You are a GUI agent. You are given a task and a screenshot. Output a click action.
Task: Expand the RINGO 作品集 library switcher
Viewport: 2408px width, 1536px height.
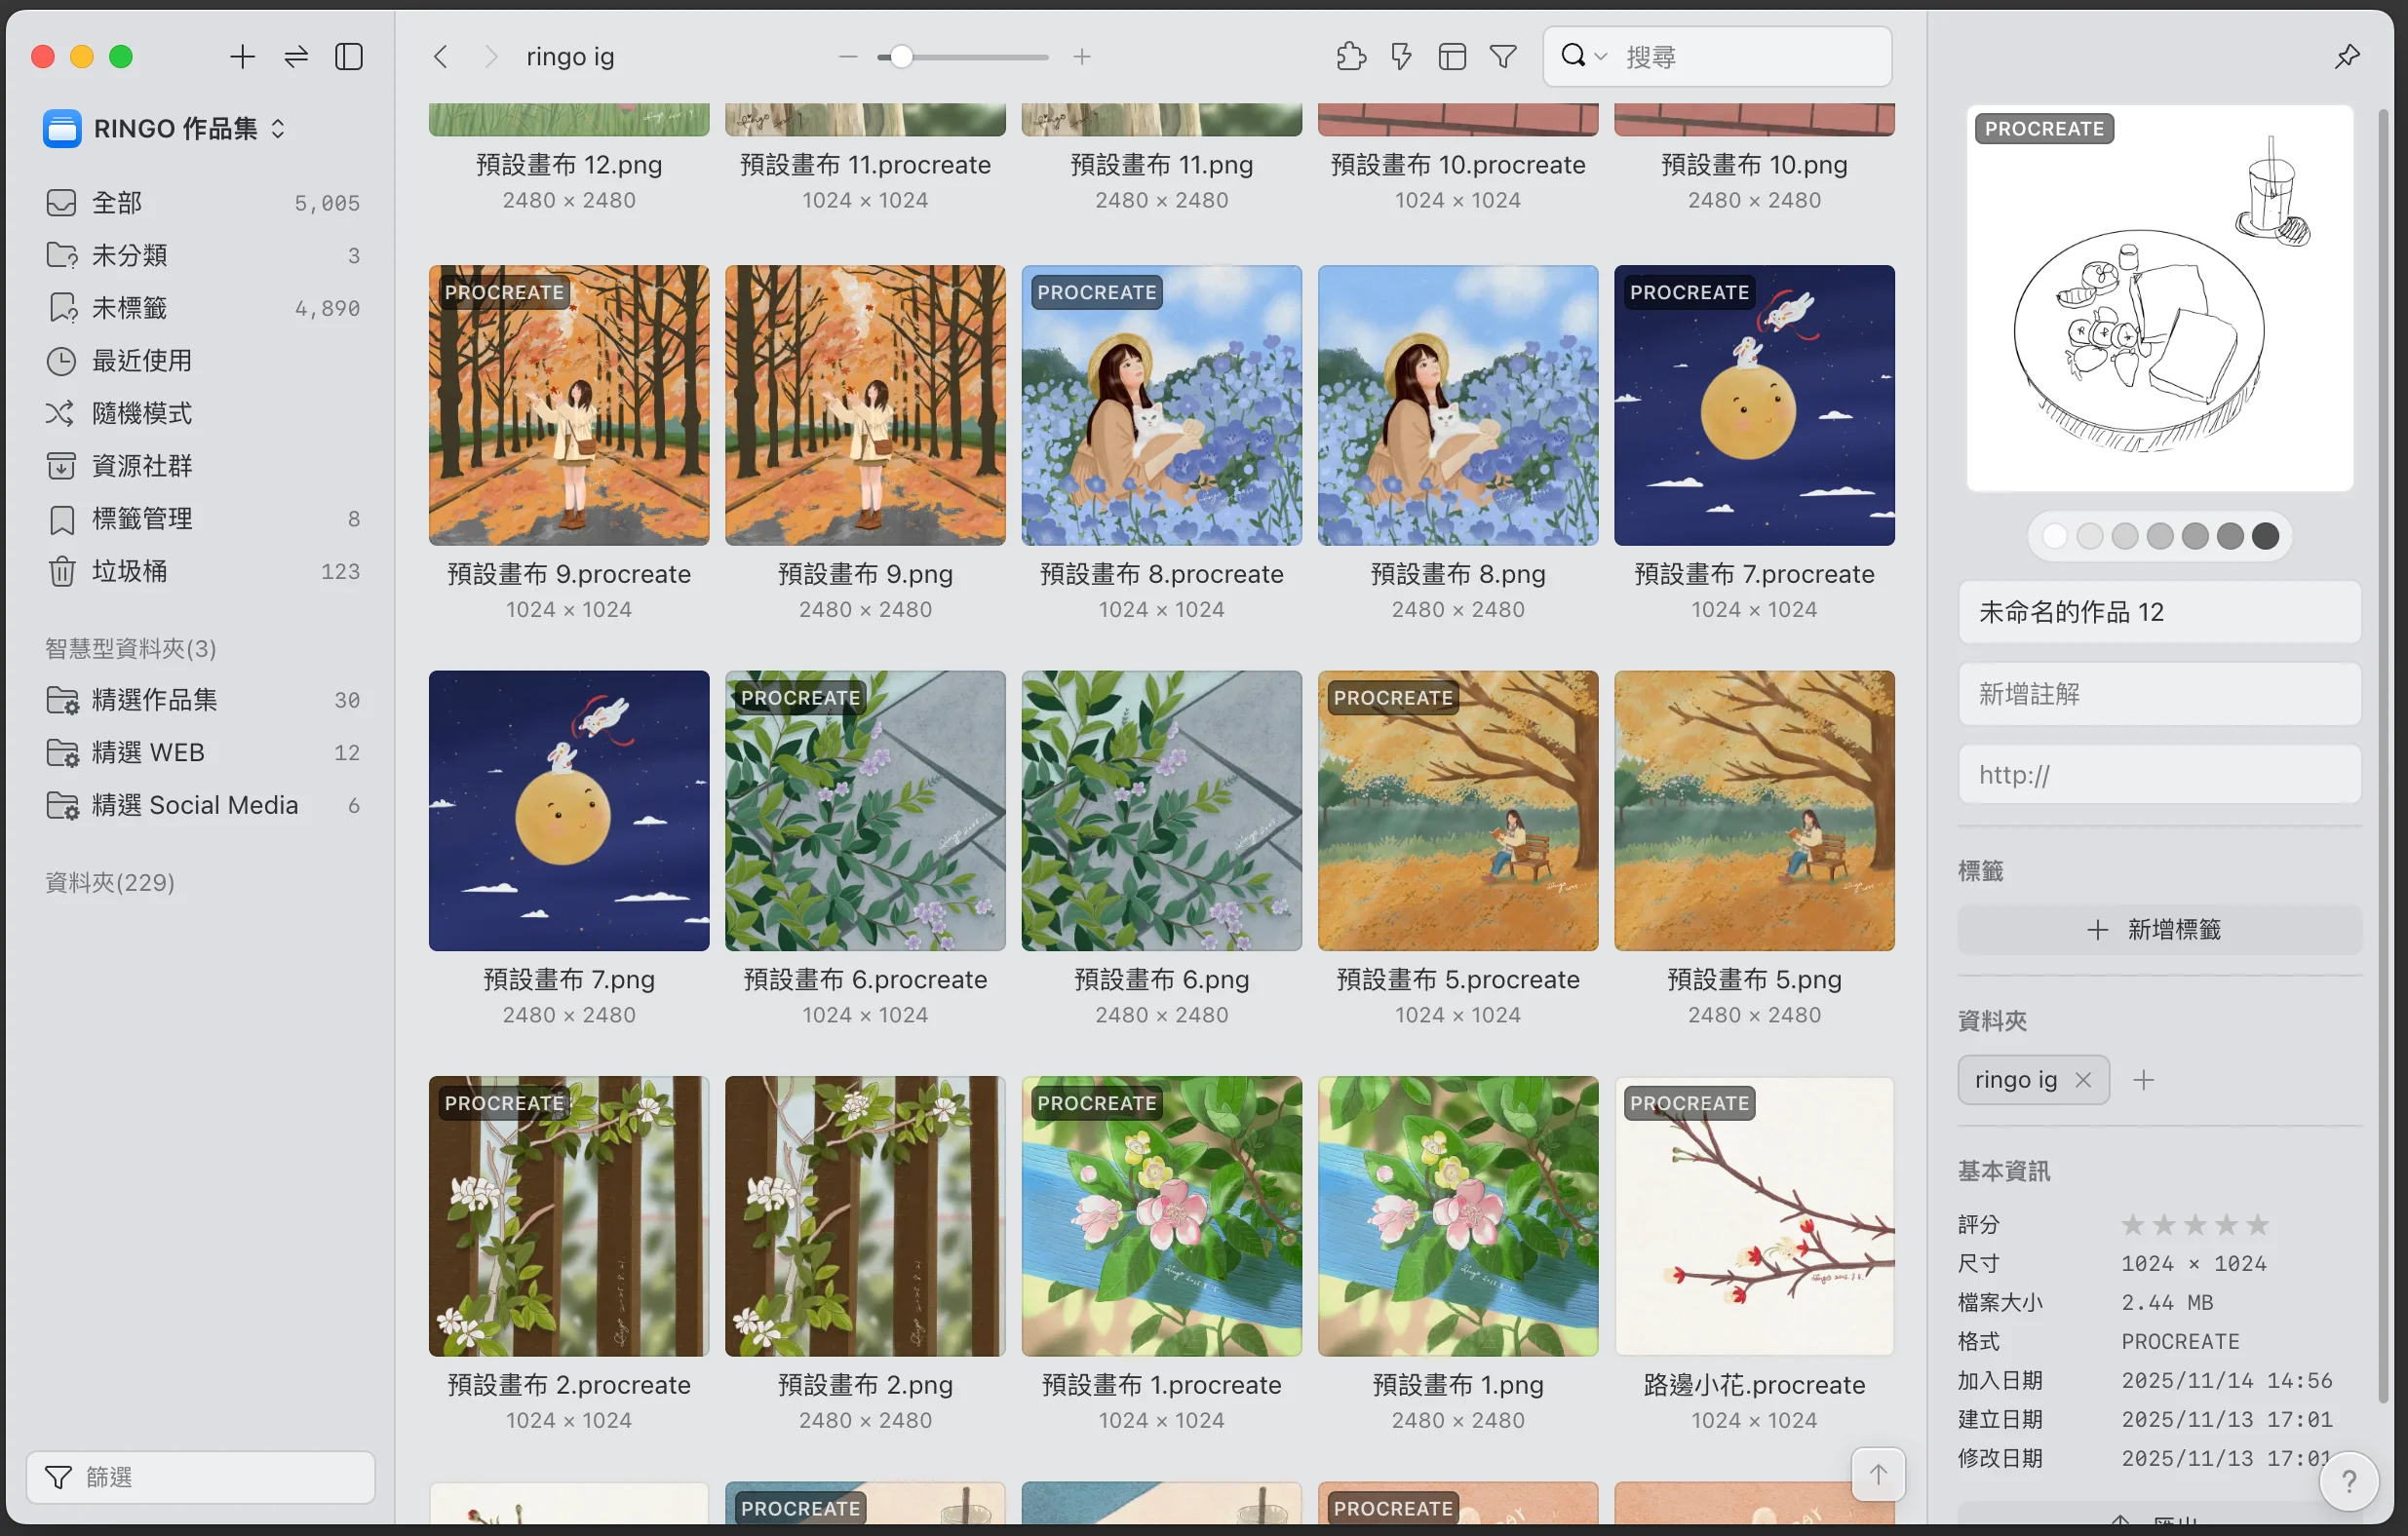278,129
